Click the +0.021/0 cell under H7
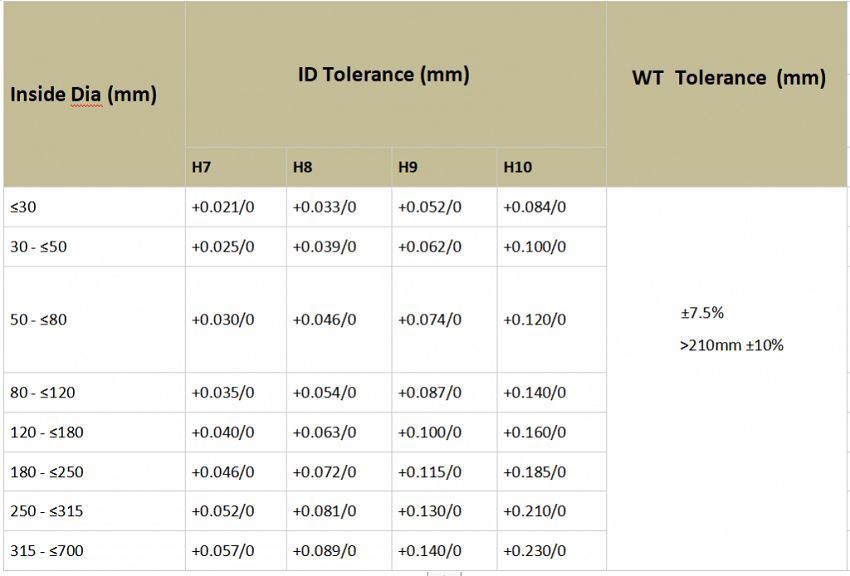The height and width of the screenshot is (576, 850). tap(222, 207)
